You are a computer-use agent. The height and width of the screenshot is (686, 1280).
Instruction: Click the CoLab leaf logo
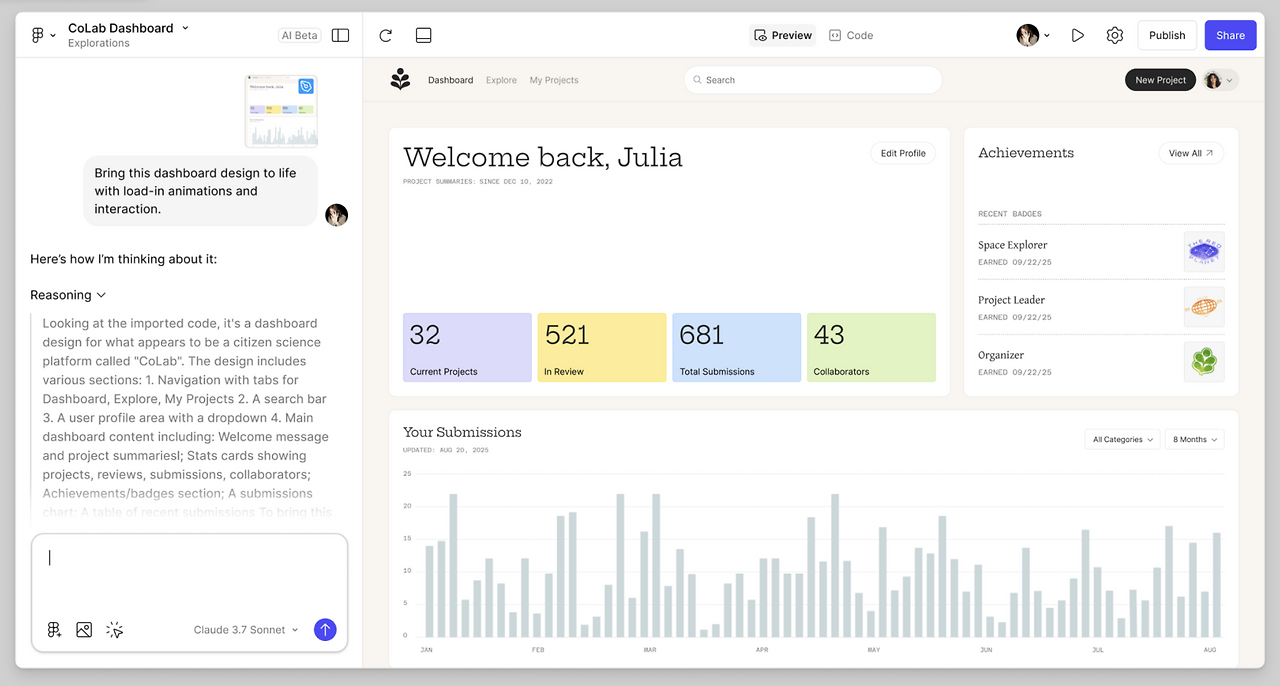click(401, 80)
